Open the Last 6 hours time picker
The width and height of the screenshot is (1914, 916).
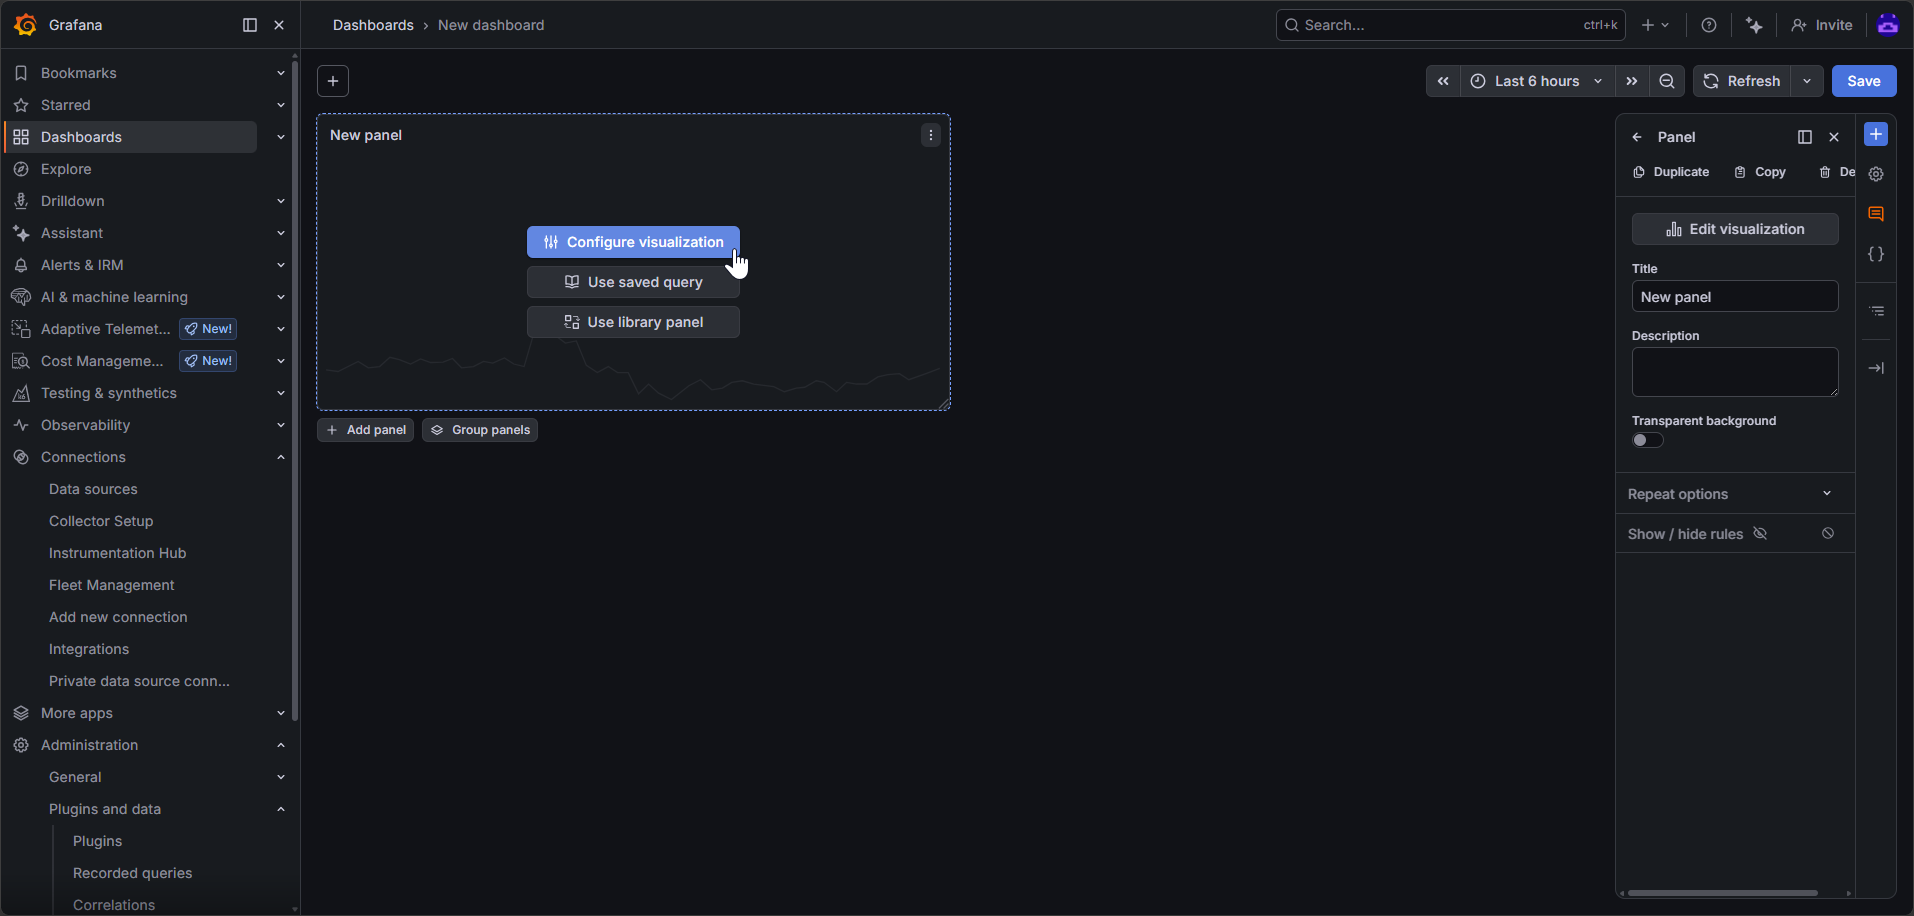click(x=1537, y=81)
